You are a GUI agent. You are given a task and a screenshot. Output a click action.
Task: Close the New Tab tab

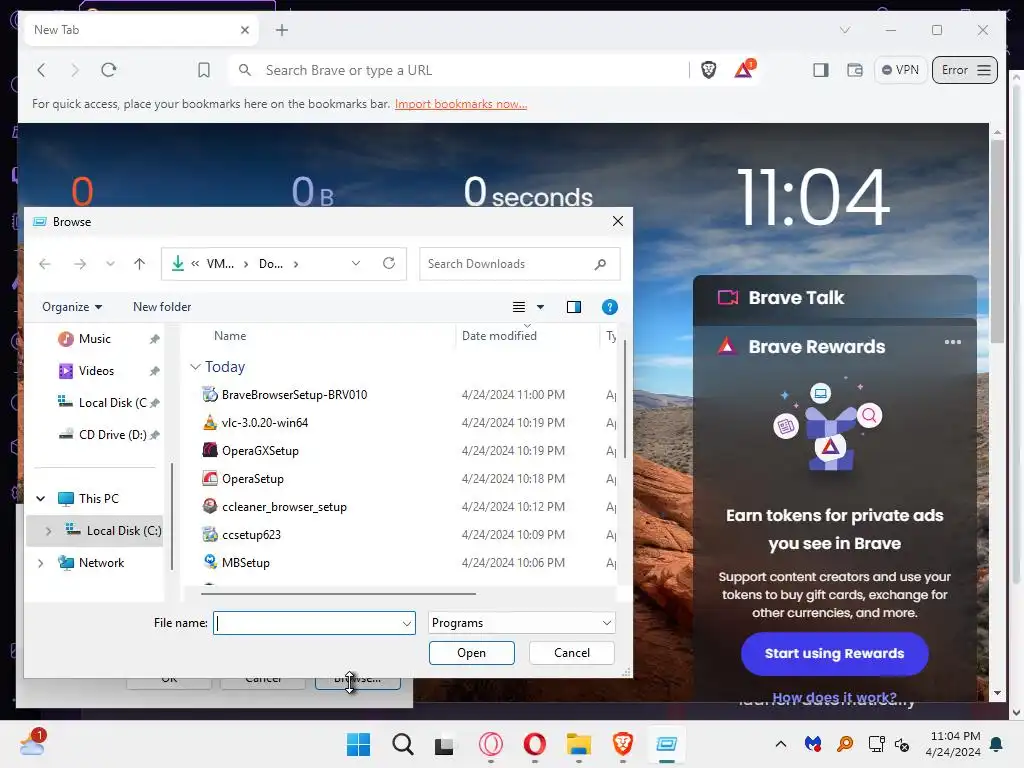coord(244,30)
